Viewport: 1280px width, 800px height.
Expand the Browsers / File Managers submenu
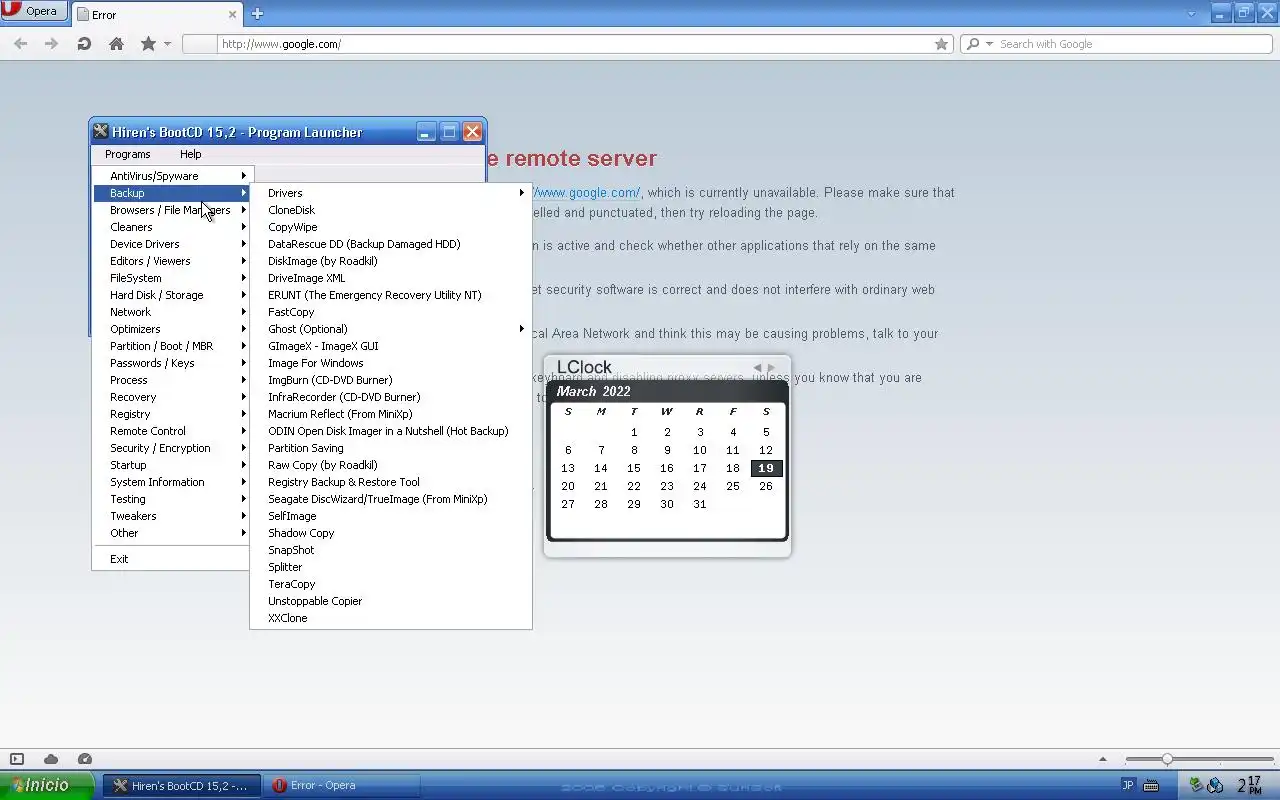171,210
